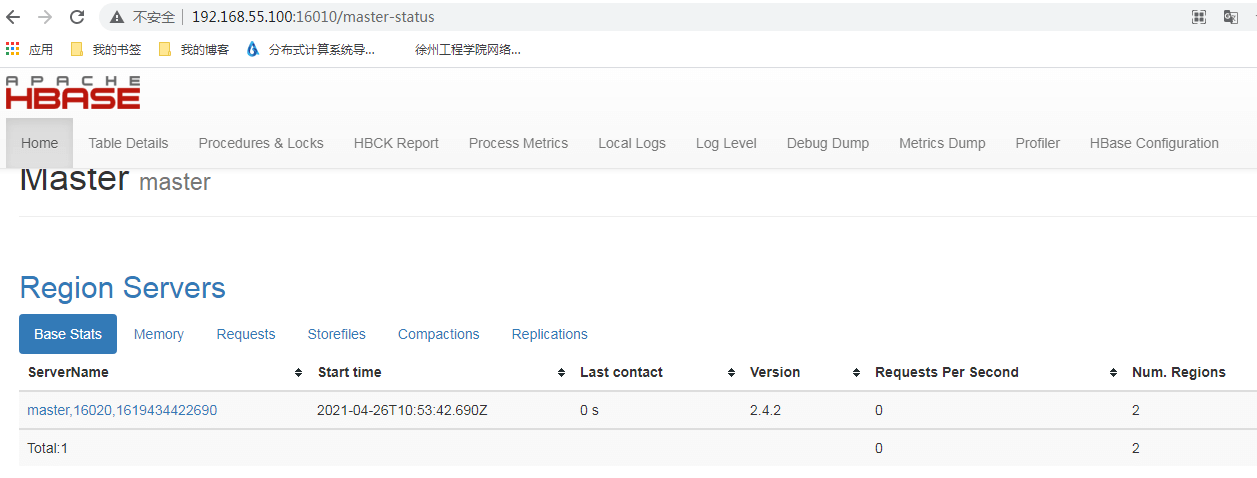Sort by Start time column arrow

560,372
